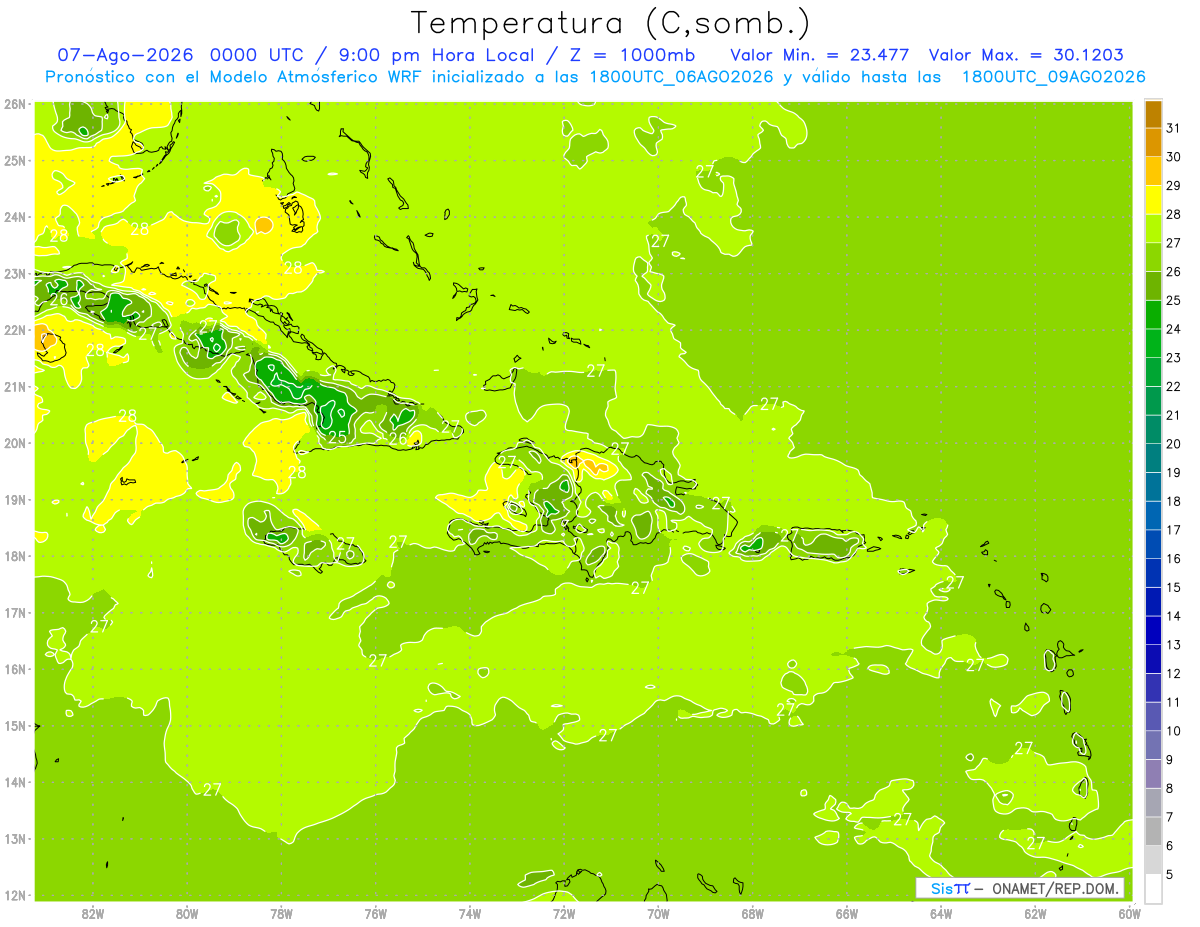Click the 68W longitude axis label
Viewport: 1200px width, 927px height.
(753, 914)
